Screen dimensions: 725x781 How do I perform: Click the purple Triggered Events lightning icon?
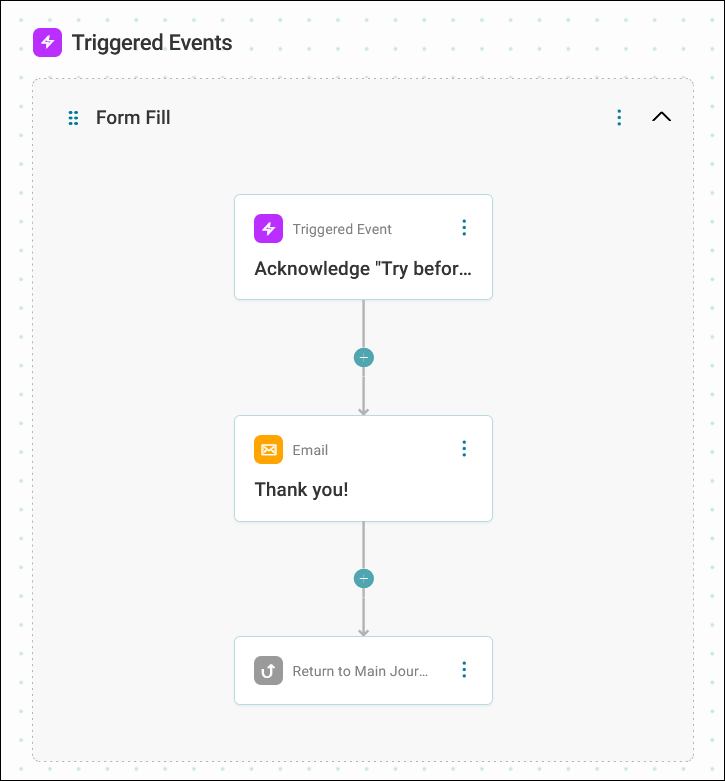(47, 42)
